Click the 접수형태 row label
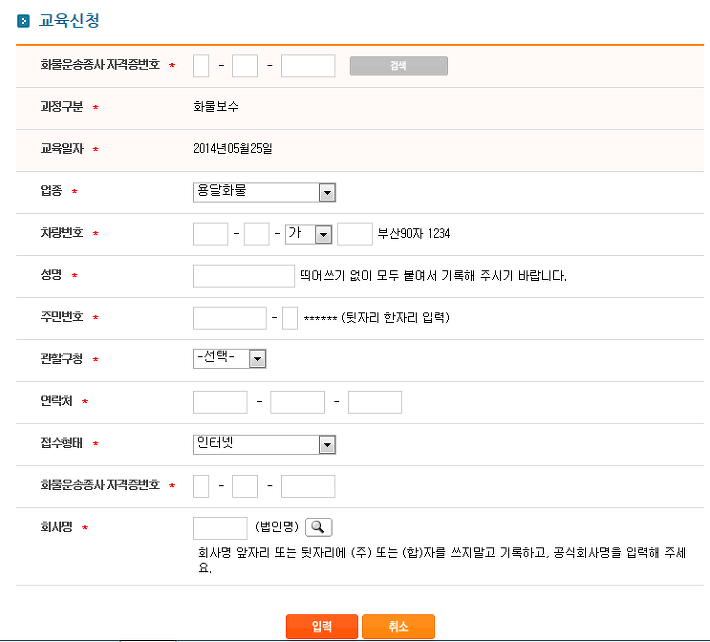The width and height of the screenshot is (710, 642). tap(62, 443)
